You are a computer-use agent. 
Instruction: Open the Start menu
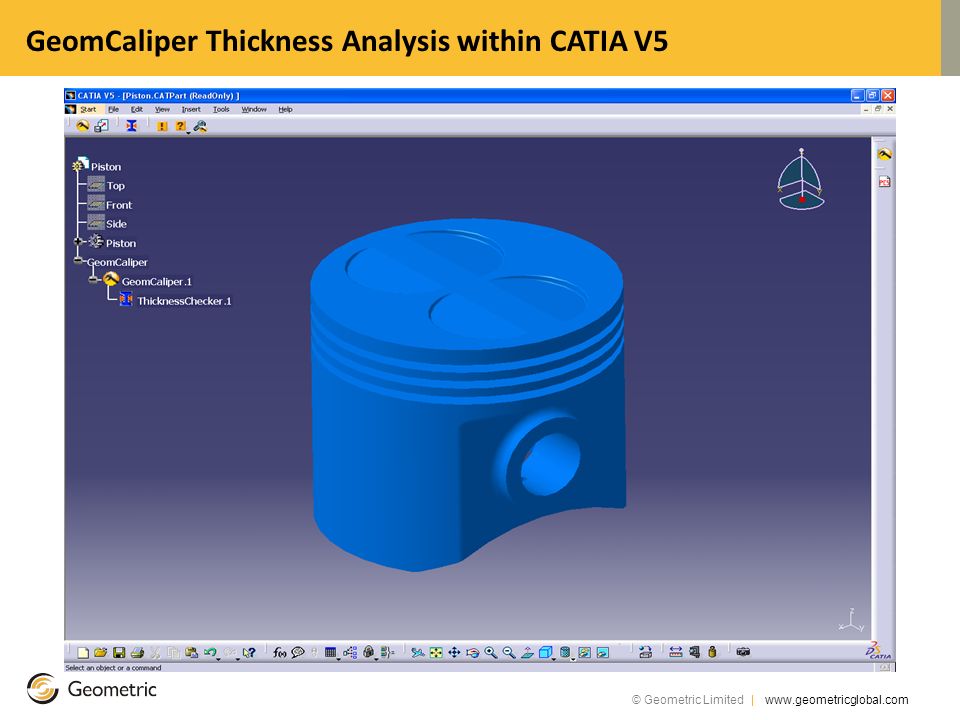pos(88,110)
